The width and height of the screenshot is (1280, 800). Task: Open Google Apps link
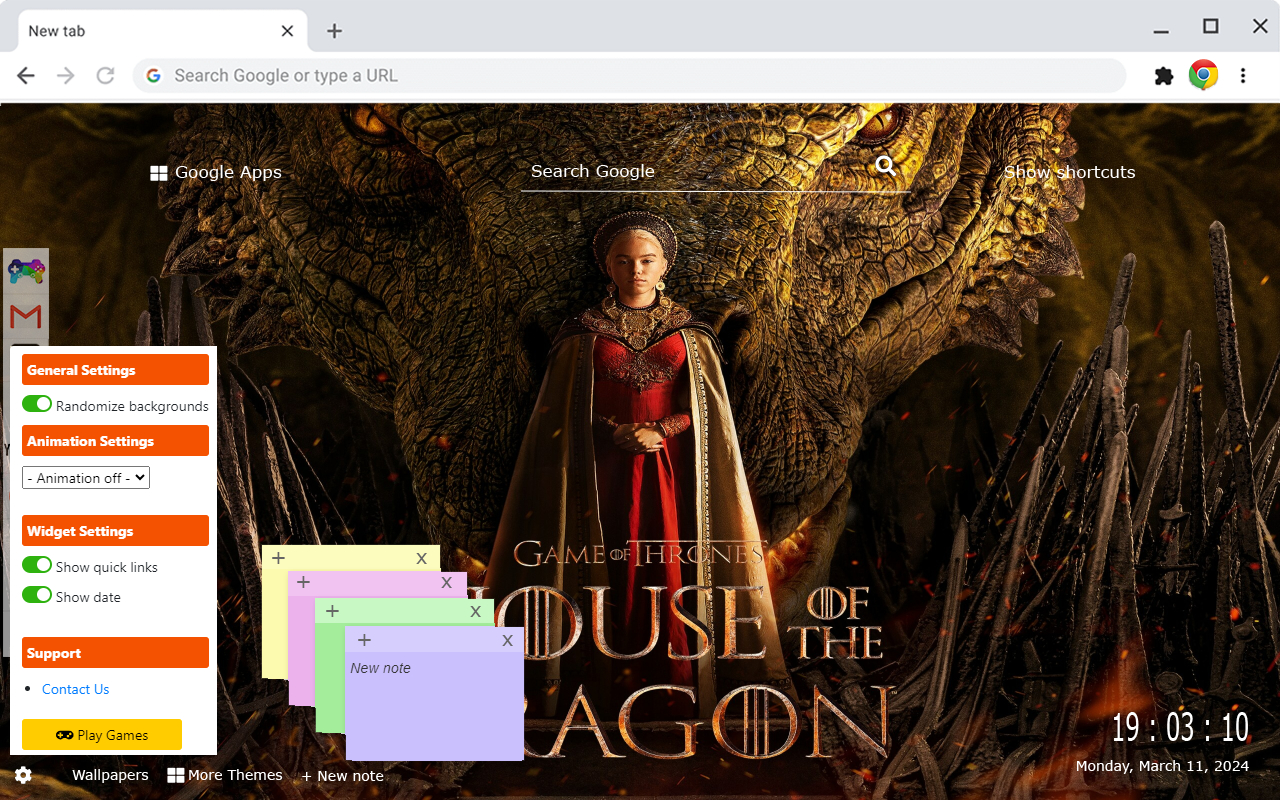coord(216,172)
